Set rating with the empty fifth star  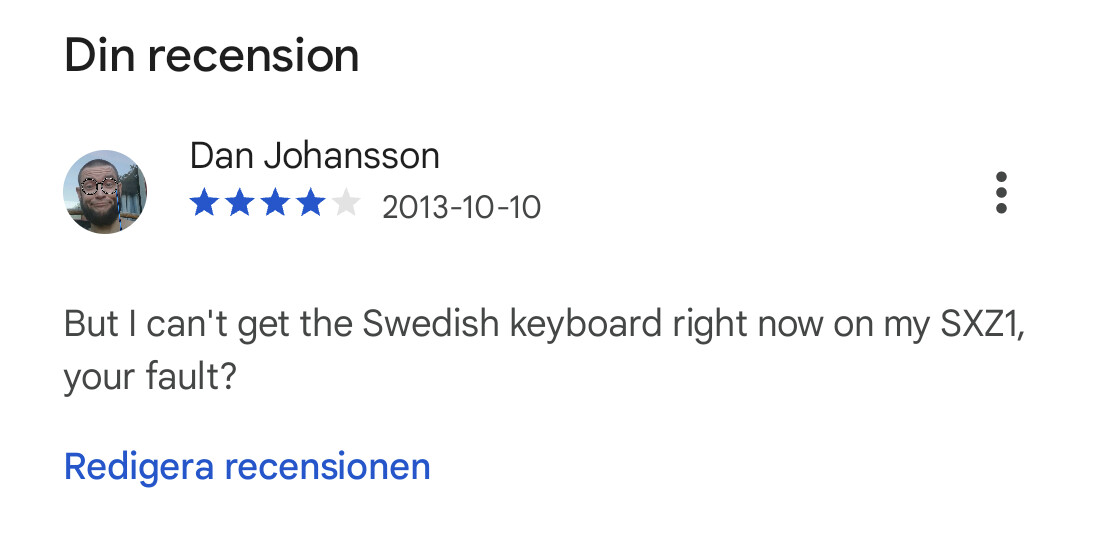click(346, 205)
